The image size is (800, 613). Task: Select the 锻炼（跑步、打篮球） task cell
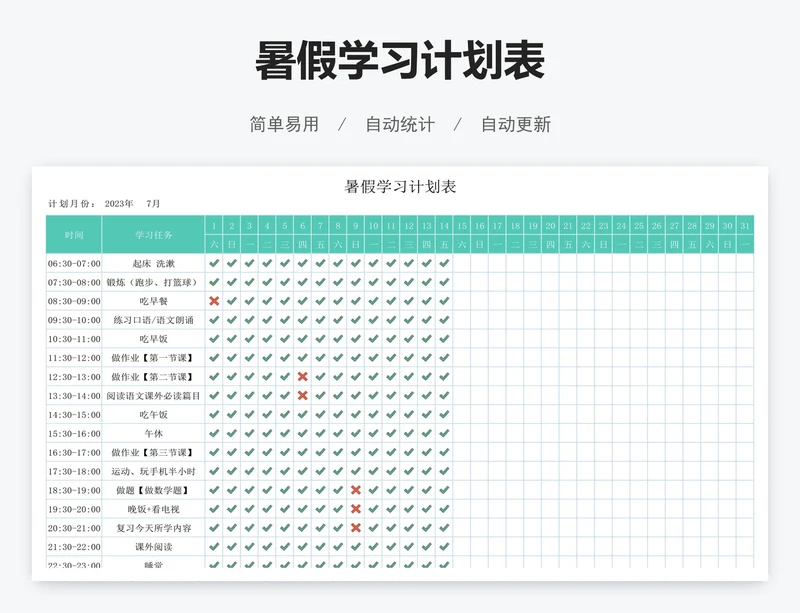coord(154,282)
